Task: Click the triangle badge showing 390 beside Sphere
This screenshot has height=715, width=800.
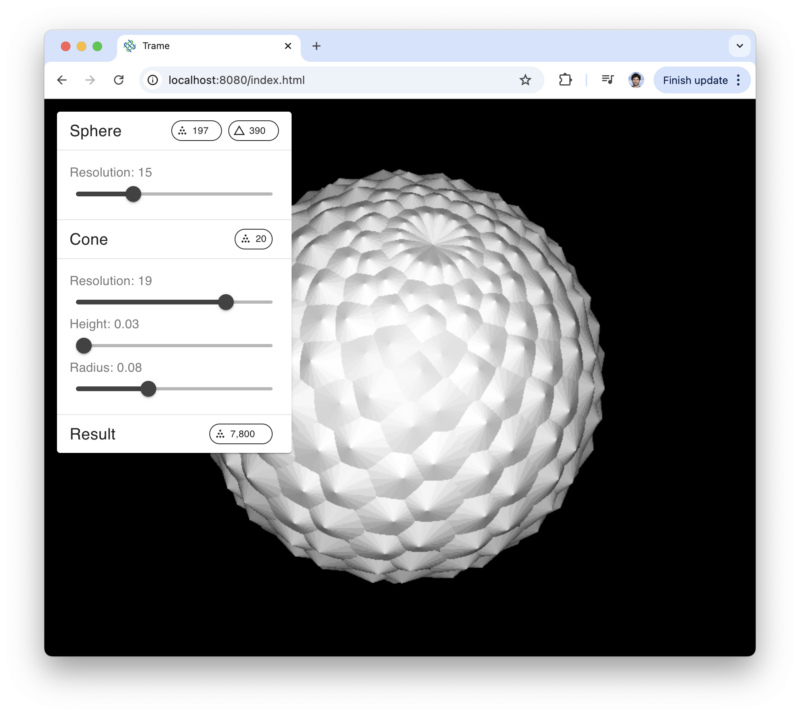Action: [254, 130]
